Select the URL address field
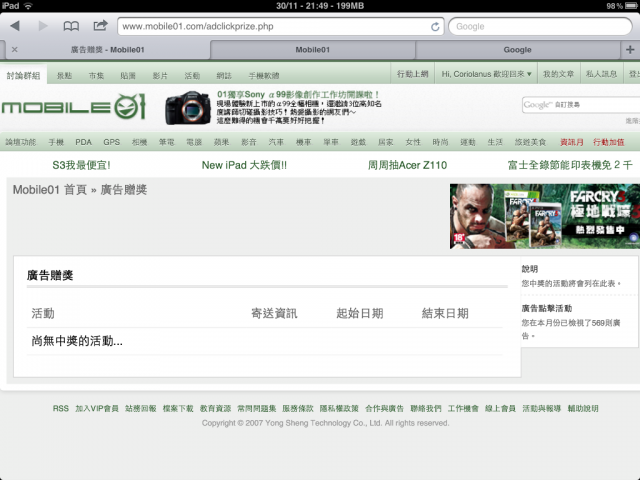This screenshot has width=640, height=480. coord(280,27)
